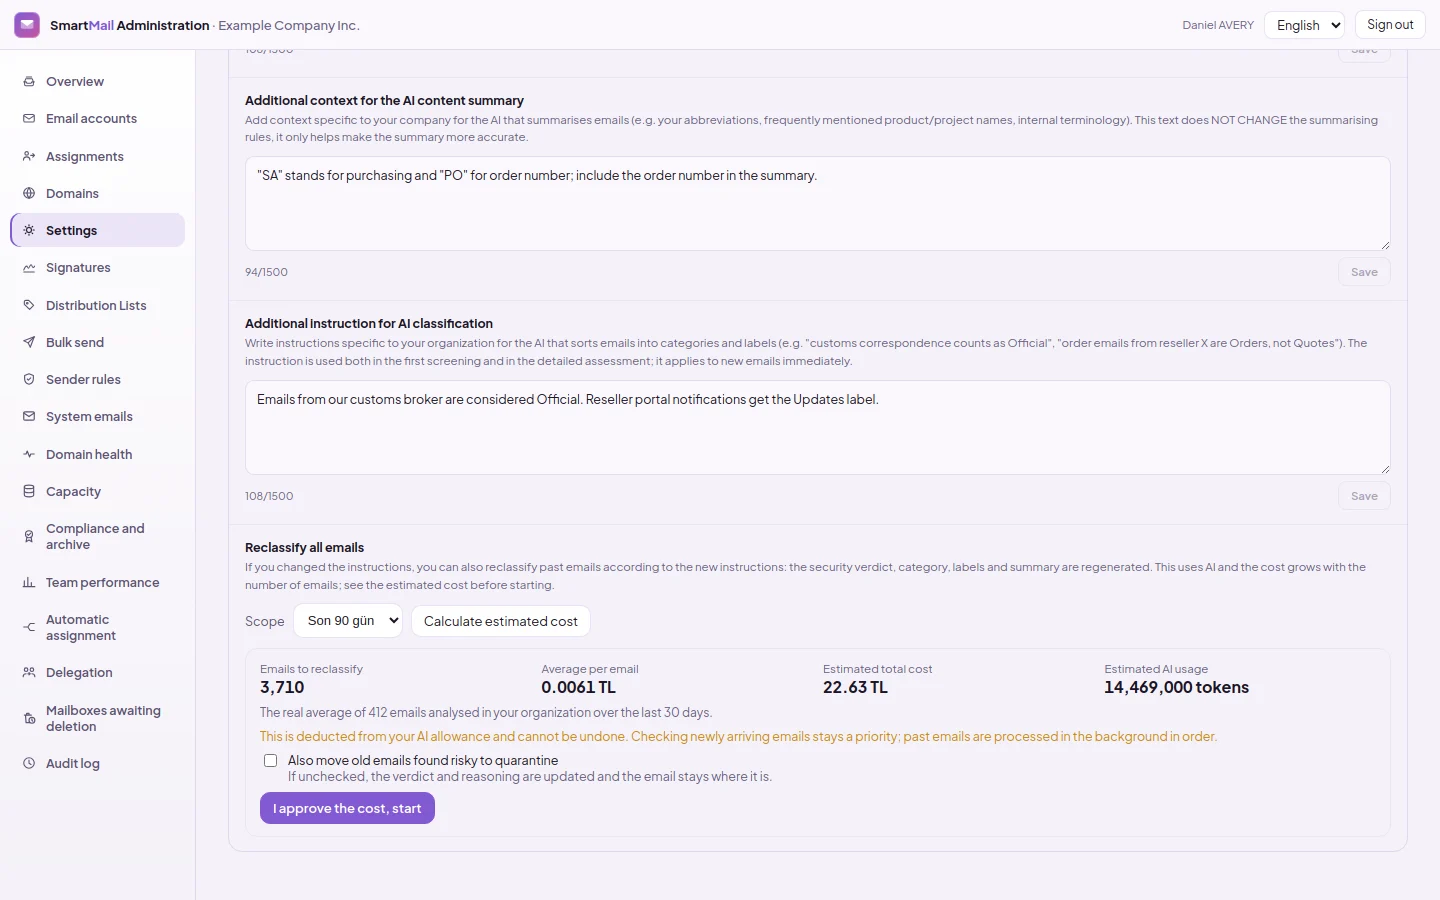The image size is (1440, 900).
Task: Click into the AI classification instruction textarea
Action: point(818,427)
